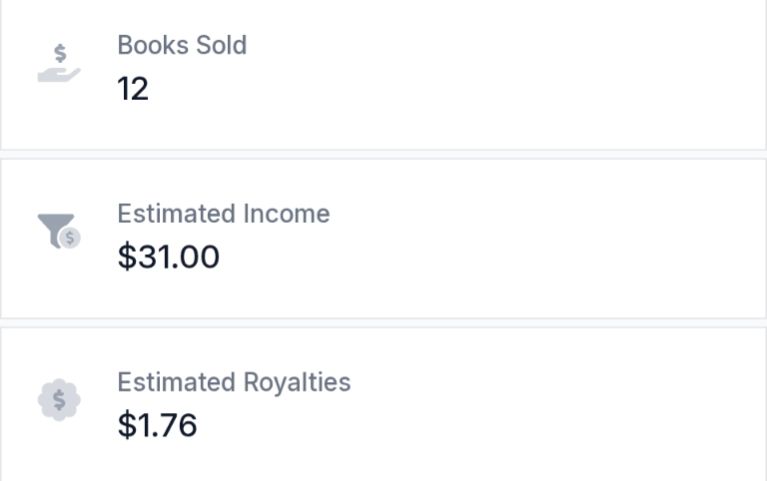767x481 pixels.
Task: Click the small dollar sign above hand
Action: click(x=60, y=53)
